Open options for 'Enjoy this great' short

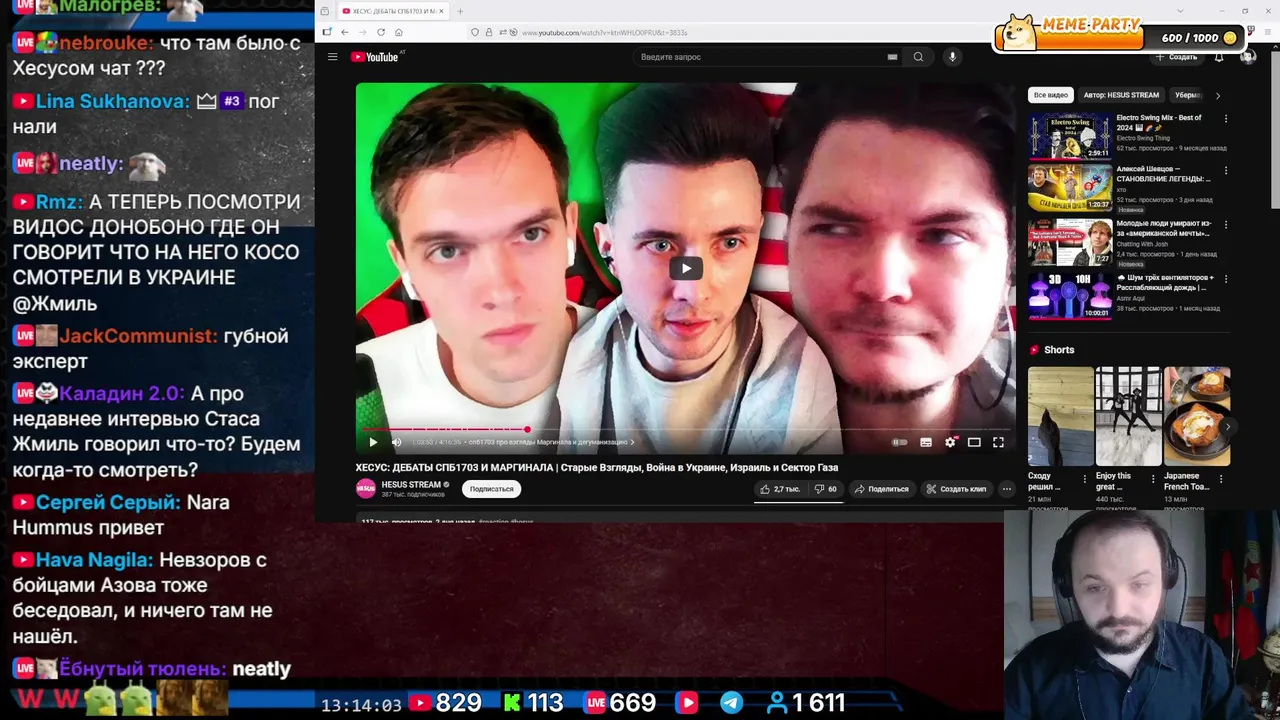1152,479
